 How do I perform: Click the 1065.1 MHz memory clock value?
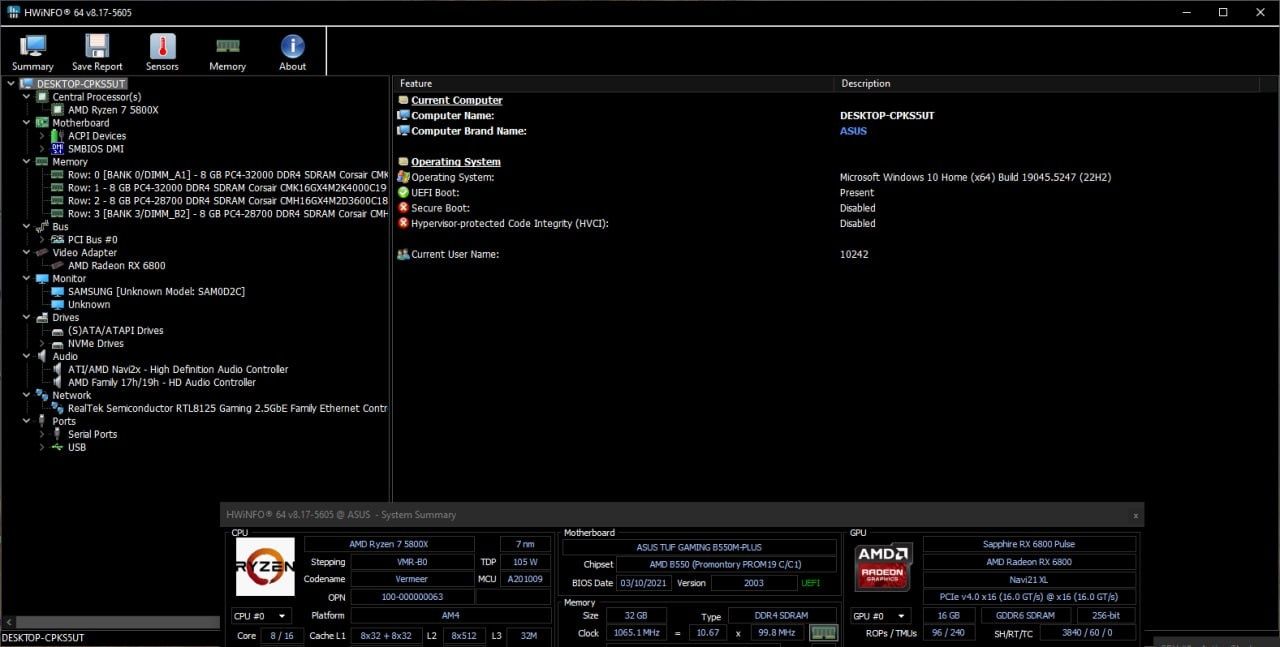[636, 633]
